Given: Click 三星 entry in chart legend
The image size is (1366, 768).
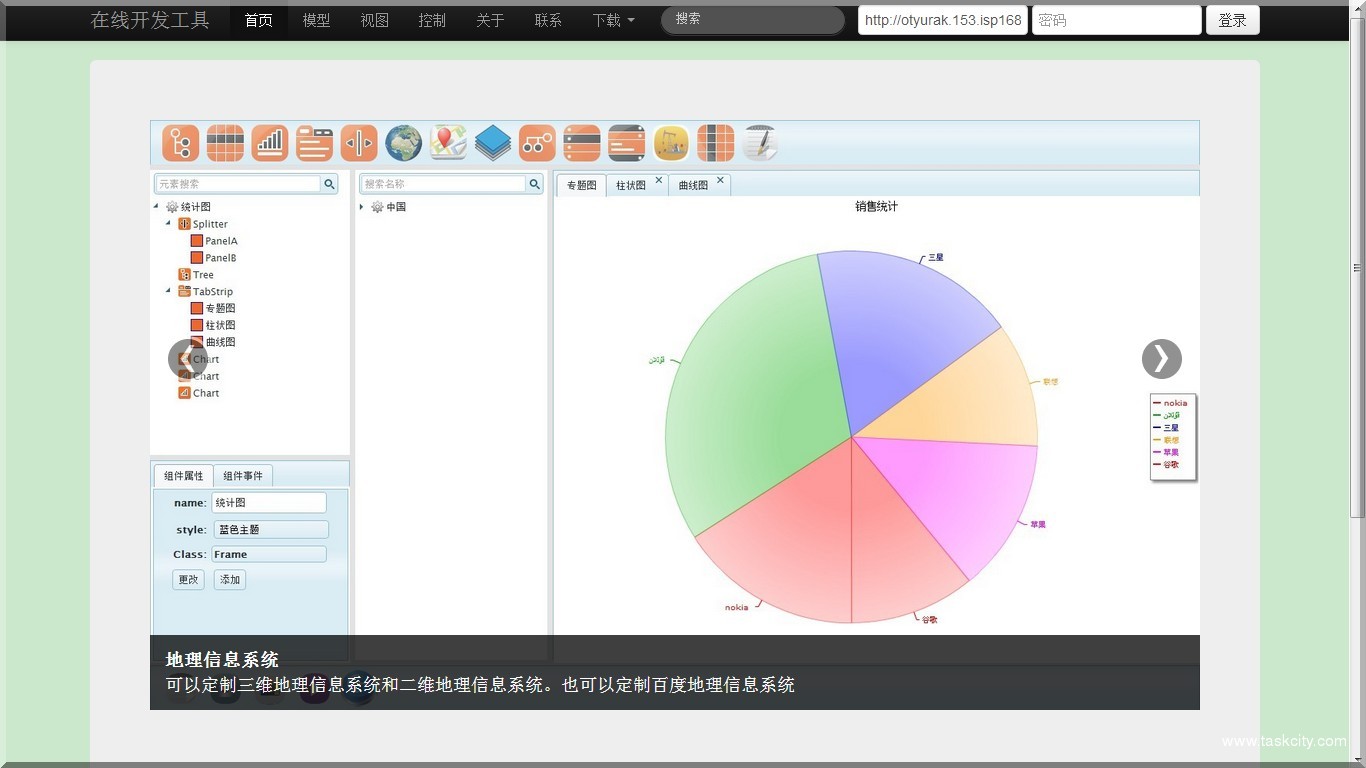Looking at the screenshot, I should click(x=1167, y=428).
